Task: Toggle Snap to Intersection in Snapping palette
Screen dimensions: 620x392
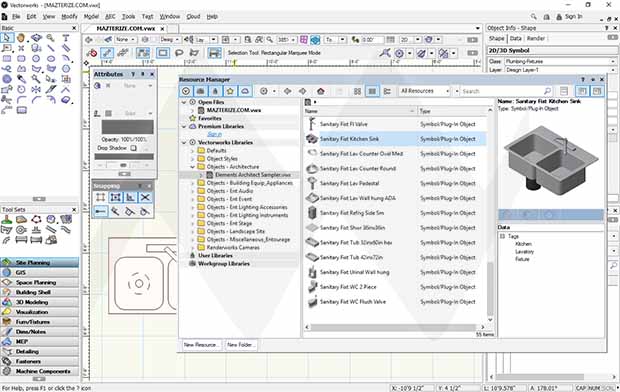Action: 145,197
